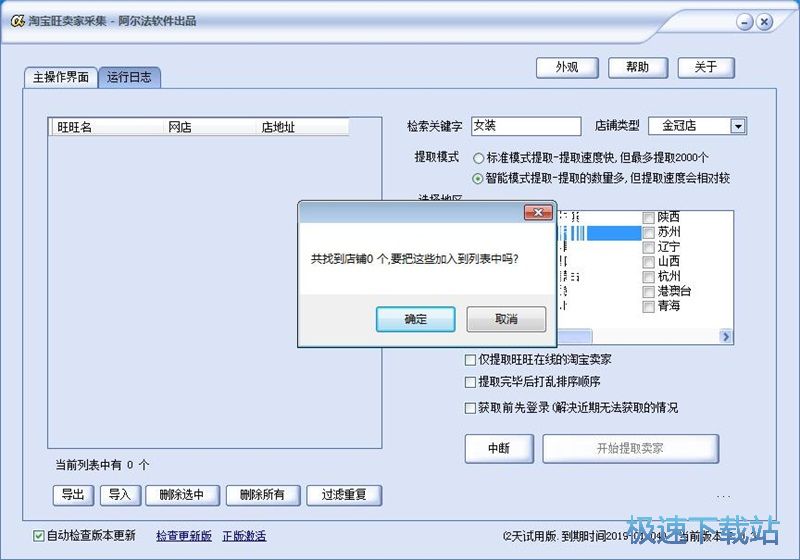The image size is (800, 560).
Task: Minimize the main window
Action: tap(745, 22)
